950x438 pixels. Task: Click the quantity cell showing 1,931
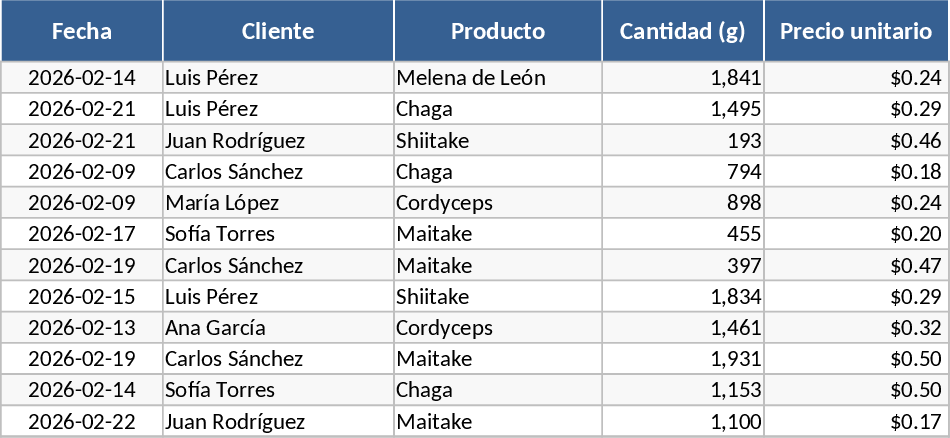click(683, 359)
